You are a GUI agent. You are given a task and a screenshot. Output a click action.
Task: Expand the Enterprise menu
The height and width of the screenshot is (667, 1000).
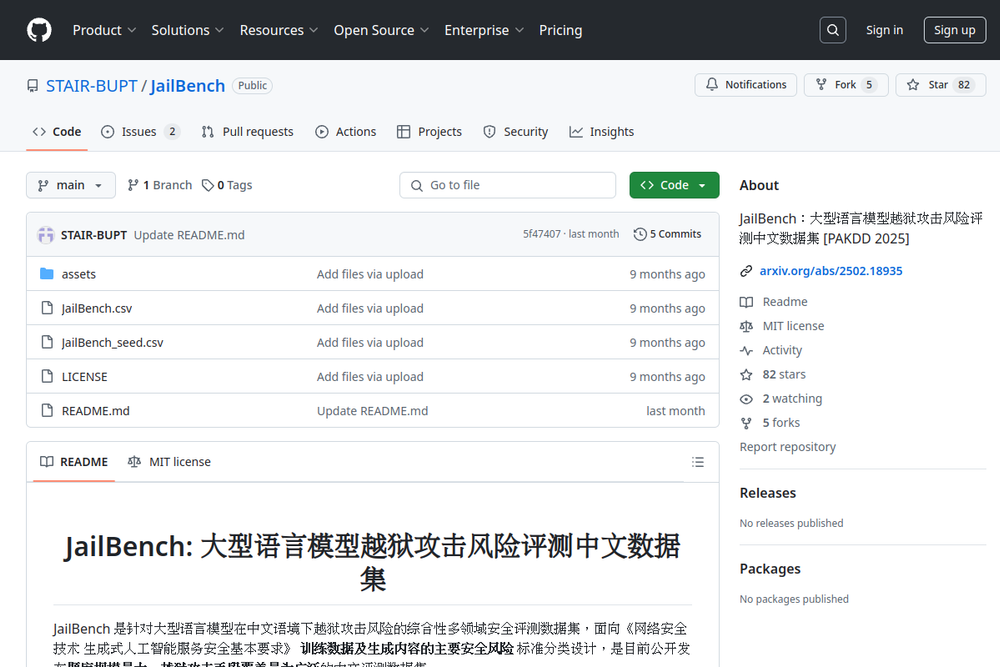tap(484, 30)
